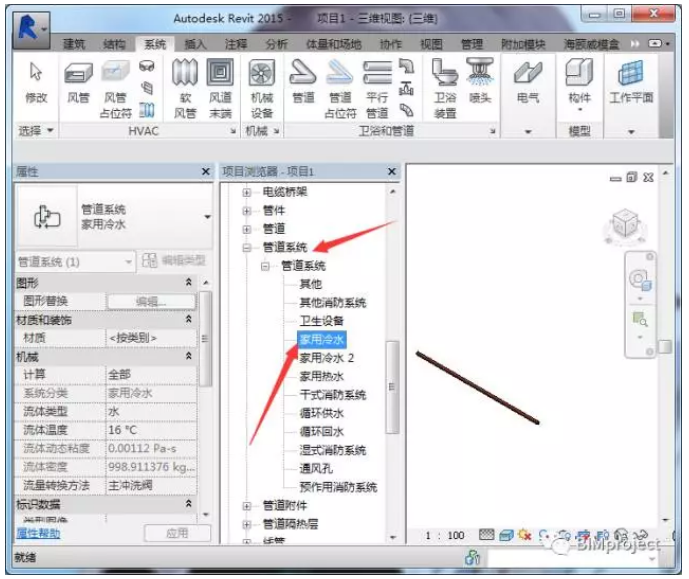Open the 属性帮助 help link

pyautogui.click(x=38, y=533)
